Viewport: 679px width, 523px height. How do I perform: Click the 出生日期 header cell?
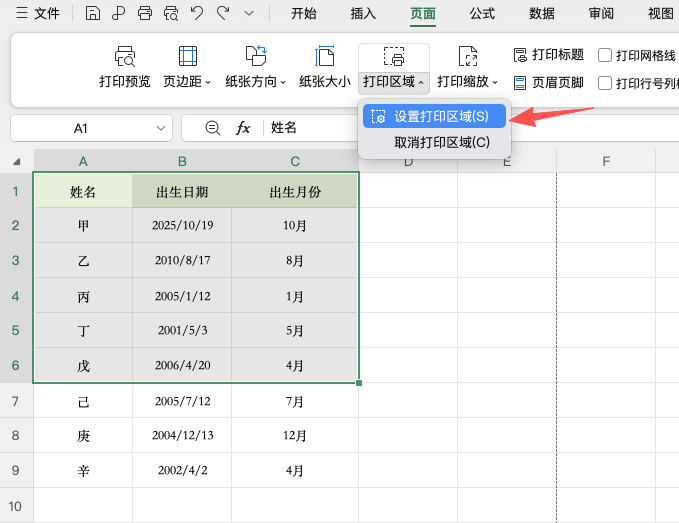pyautogui.click(x=182, y=191)
